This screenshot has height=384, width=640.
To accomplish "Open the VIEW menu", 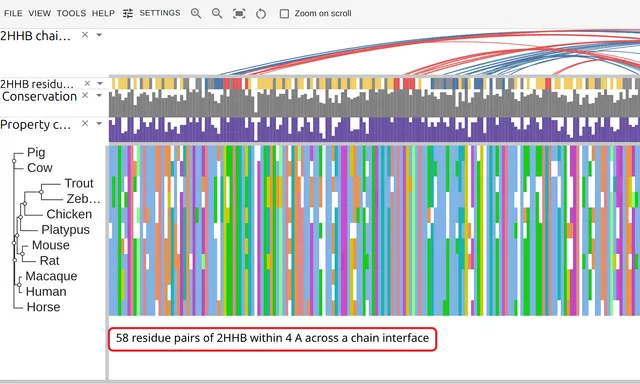I will point(40,13).
